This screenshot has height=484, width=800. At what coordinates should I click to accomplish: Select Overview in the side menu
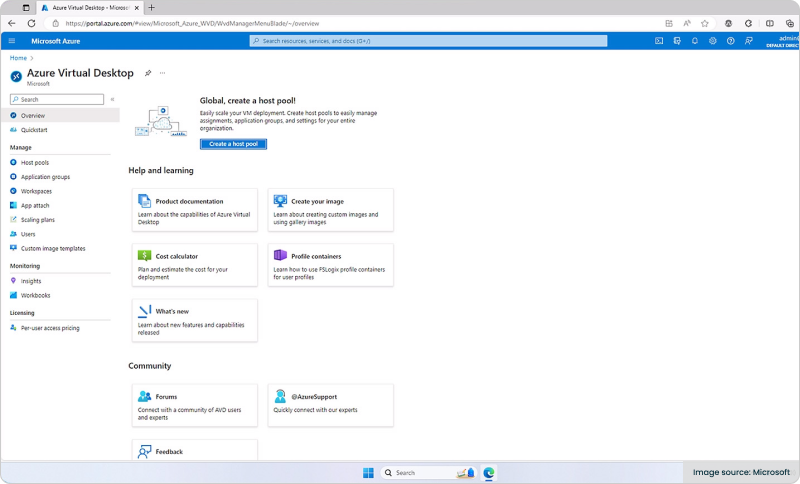click(60, 115)
